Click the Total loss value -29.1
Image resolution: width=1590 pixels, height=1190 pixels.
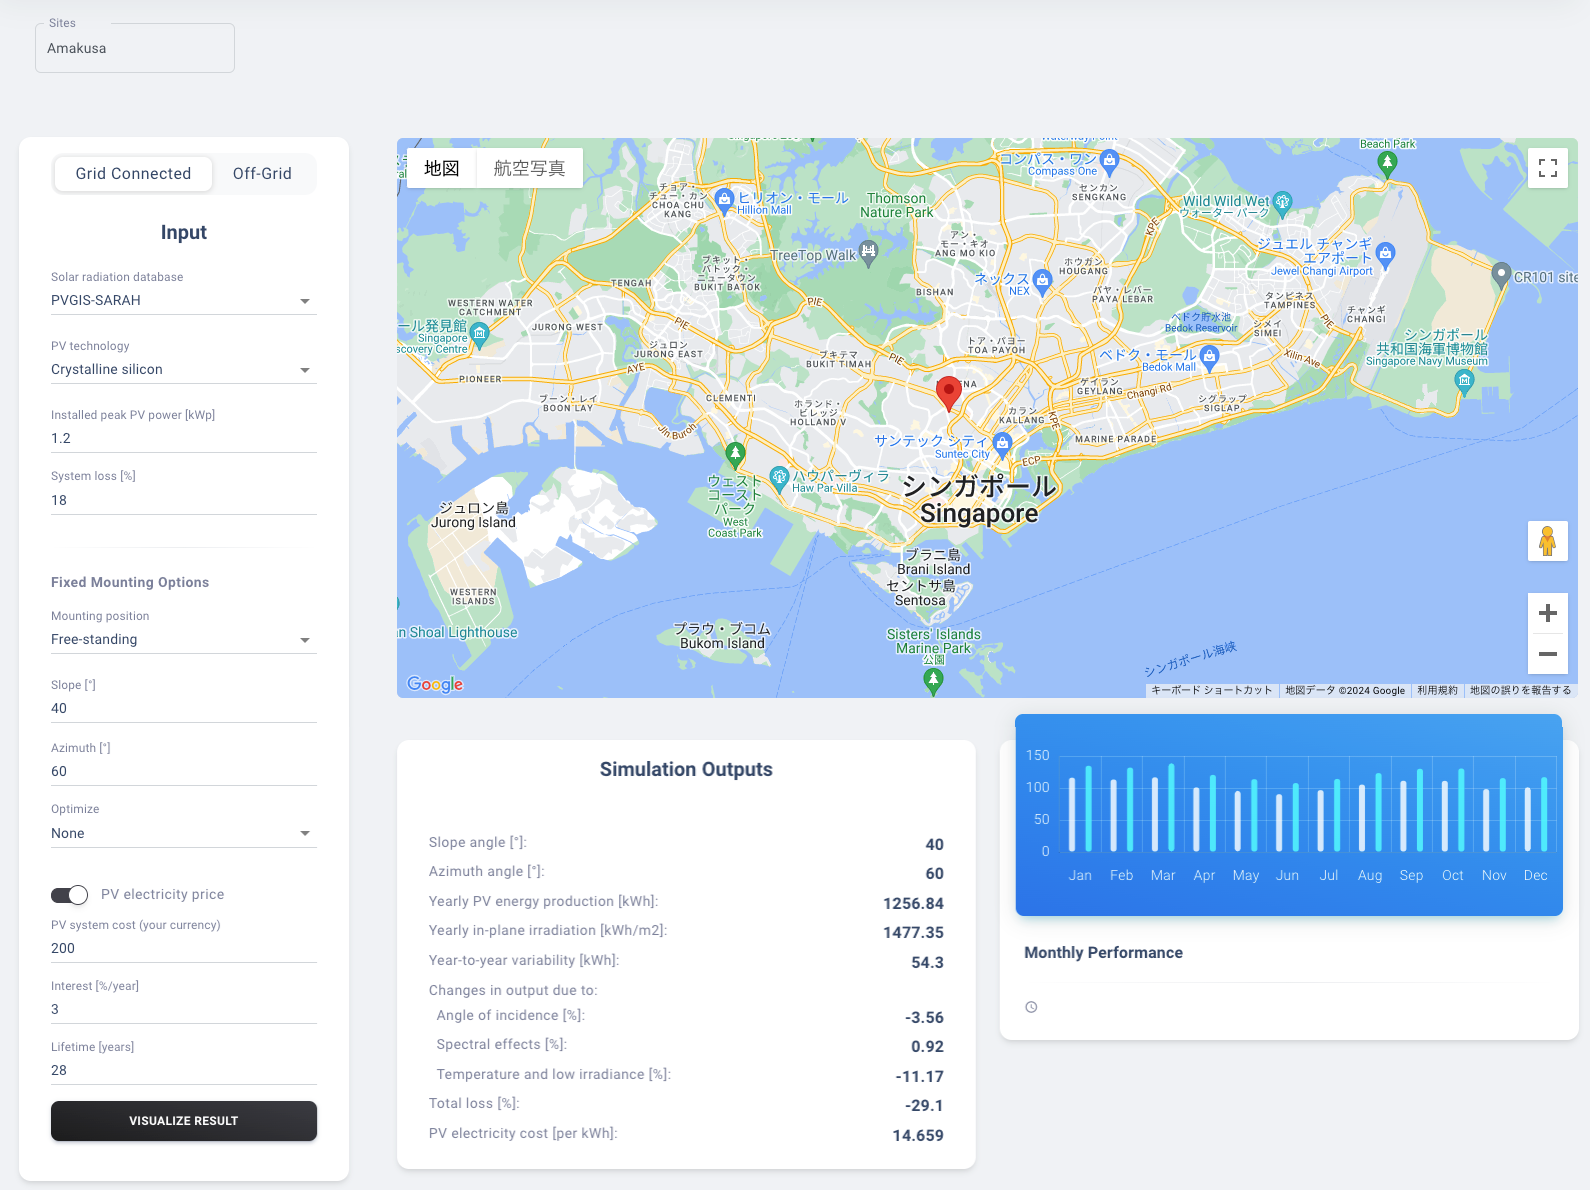(x=924, y=1105)
